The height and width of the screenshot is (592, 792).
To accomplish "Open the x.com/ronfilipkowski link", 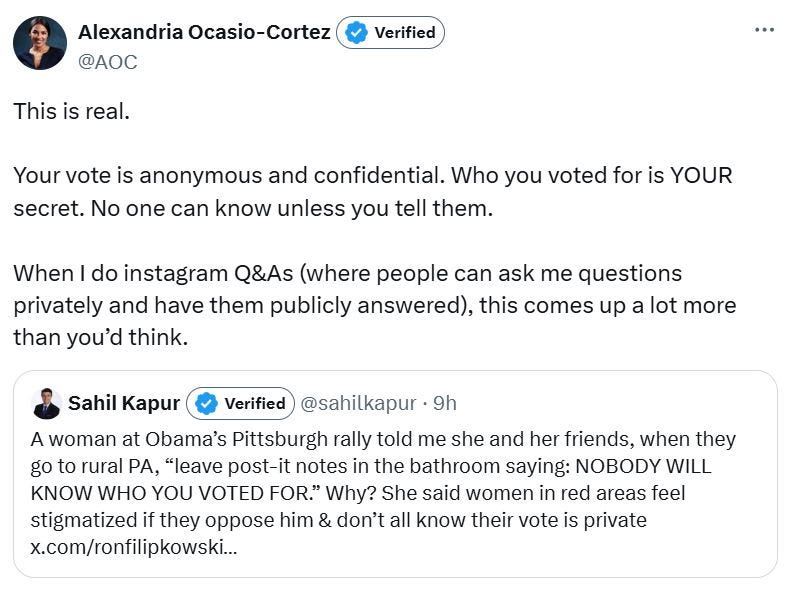I will tap(133, 549).
